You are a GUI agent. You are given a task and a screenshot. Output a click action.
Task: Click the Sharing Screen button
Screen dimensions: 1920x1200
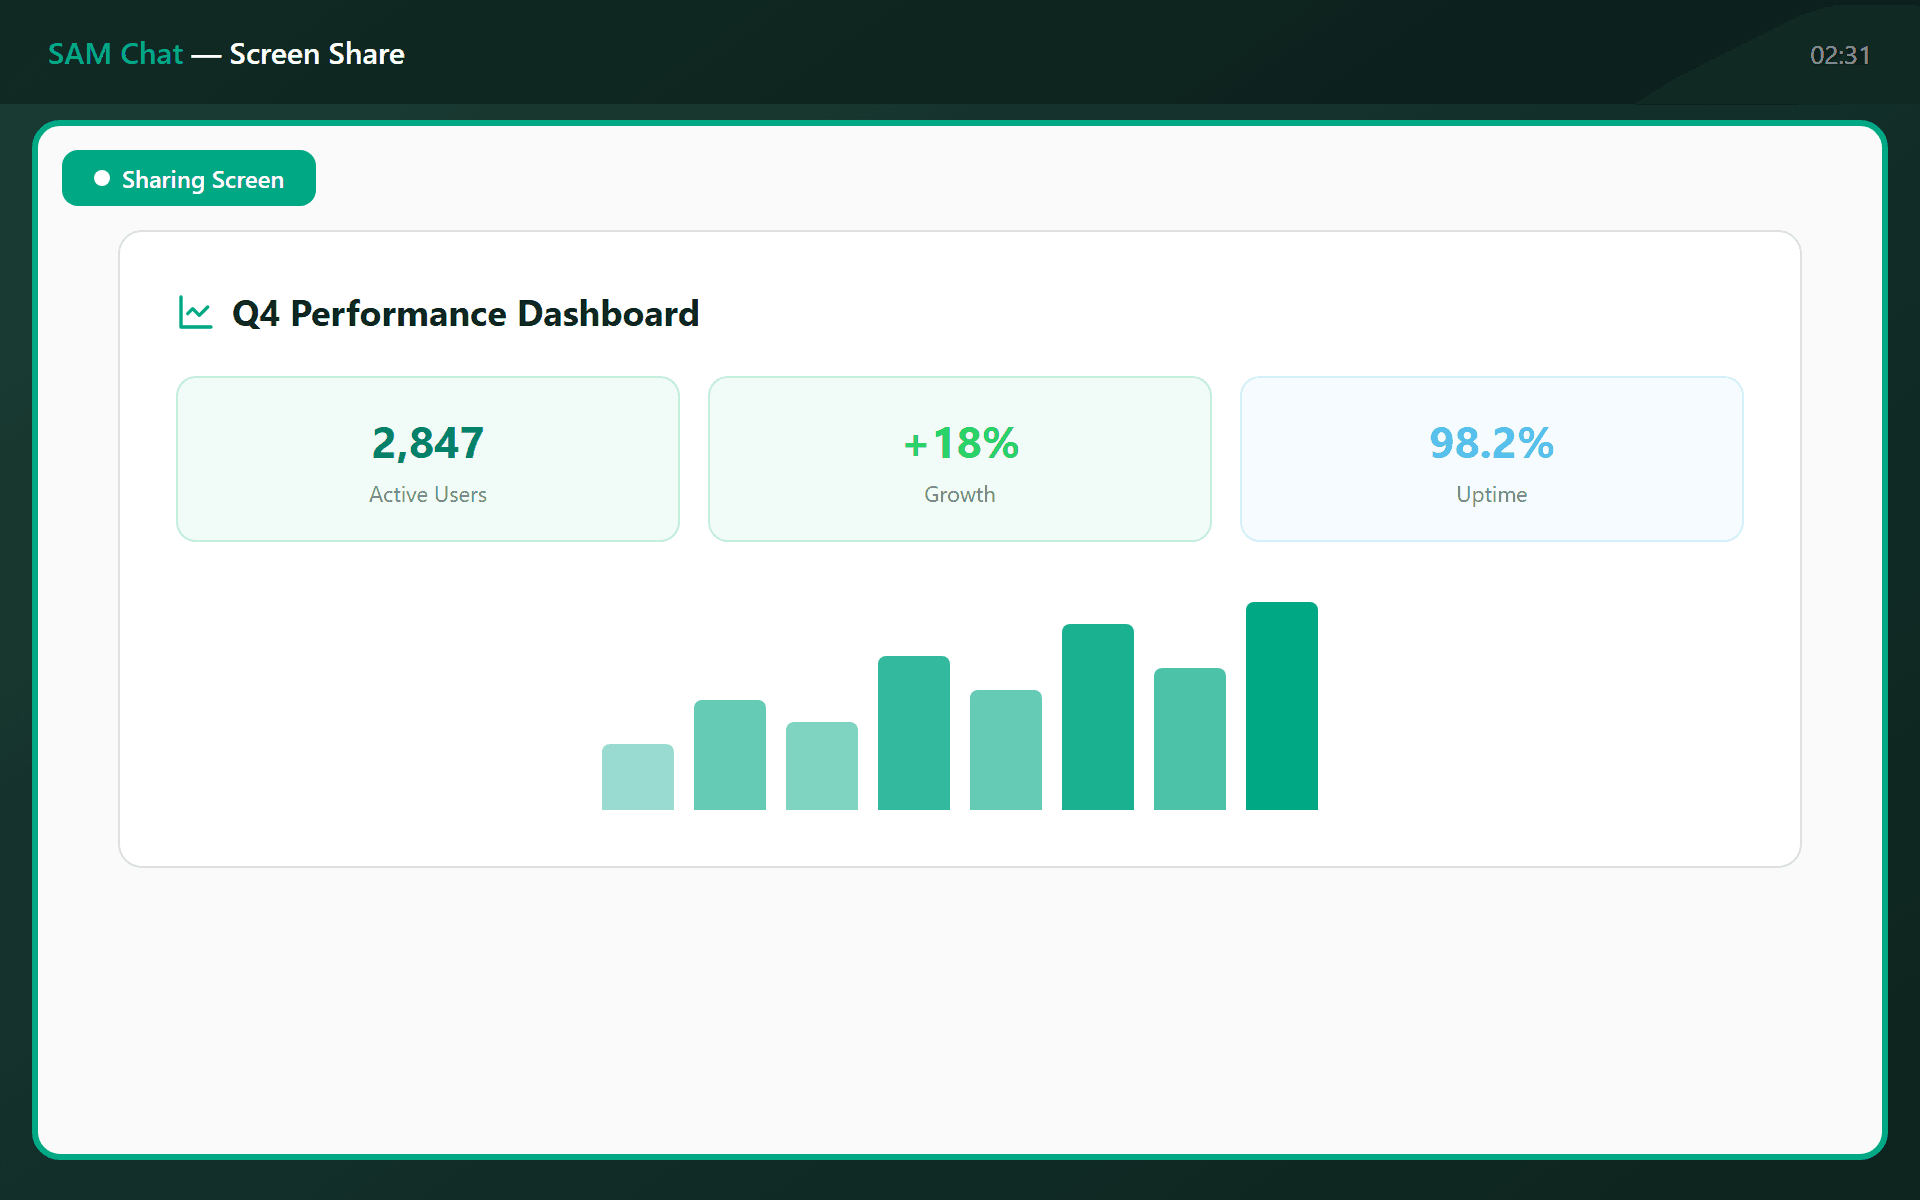189,179
